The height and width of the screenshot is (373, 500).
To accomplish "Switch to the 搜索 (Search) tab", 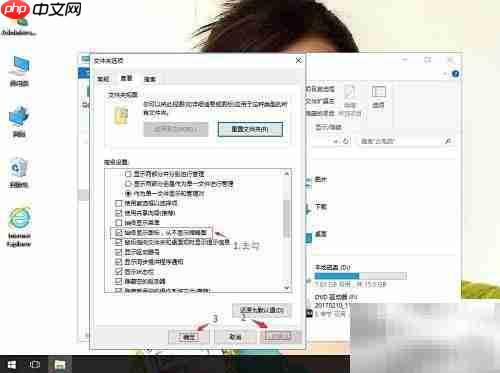I will (150, 79).
